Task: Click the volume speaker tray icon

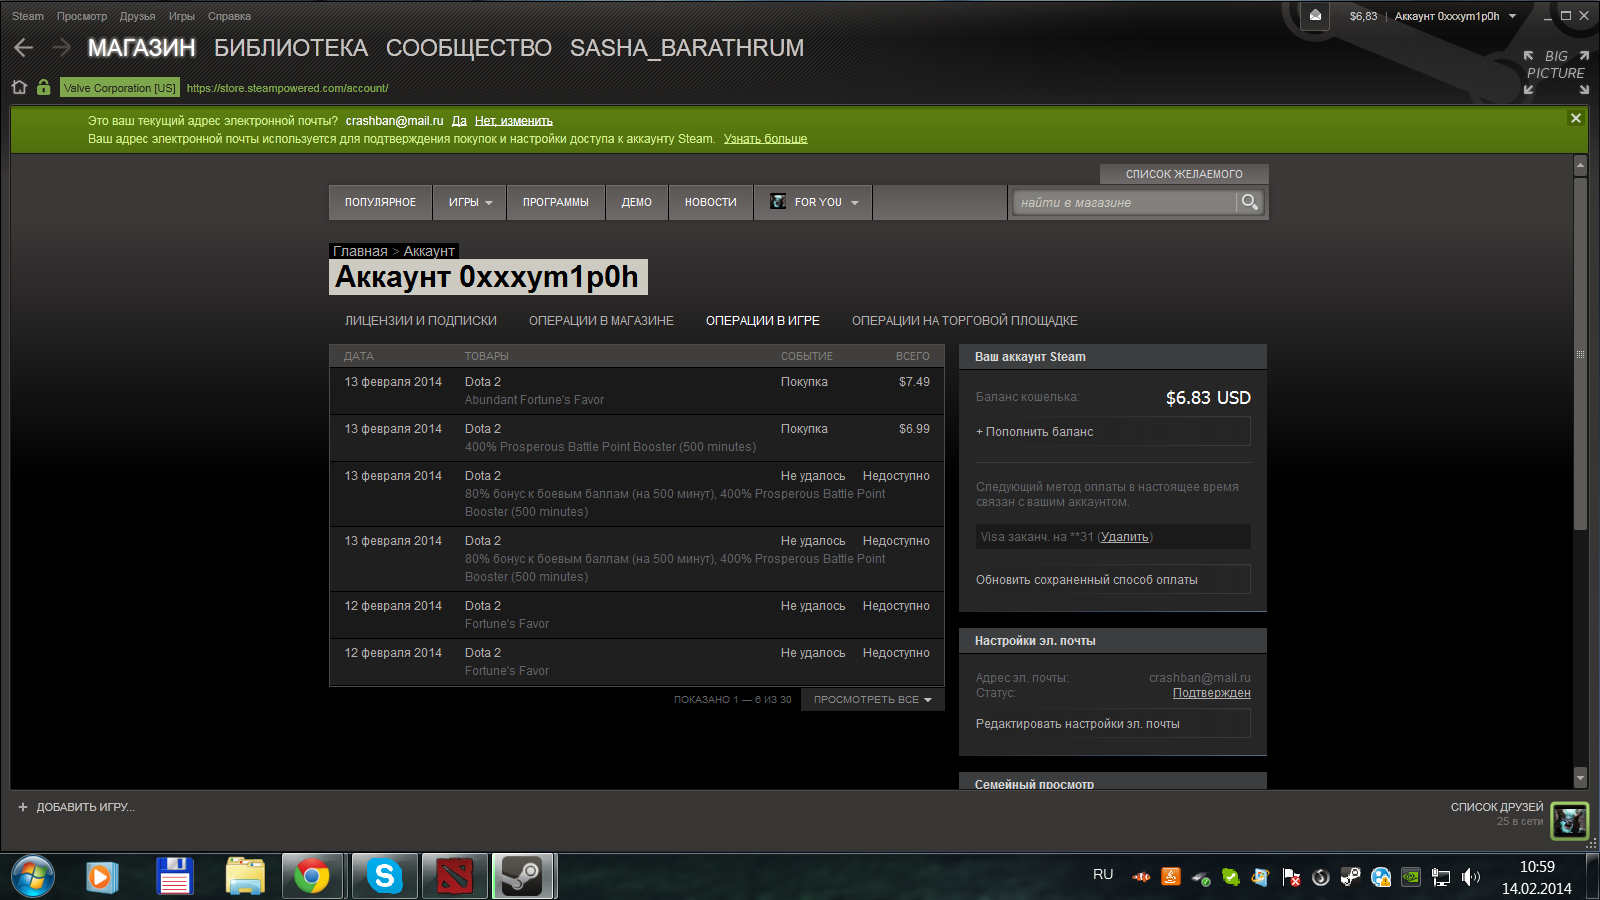Action: point(1470,877)
